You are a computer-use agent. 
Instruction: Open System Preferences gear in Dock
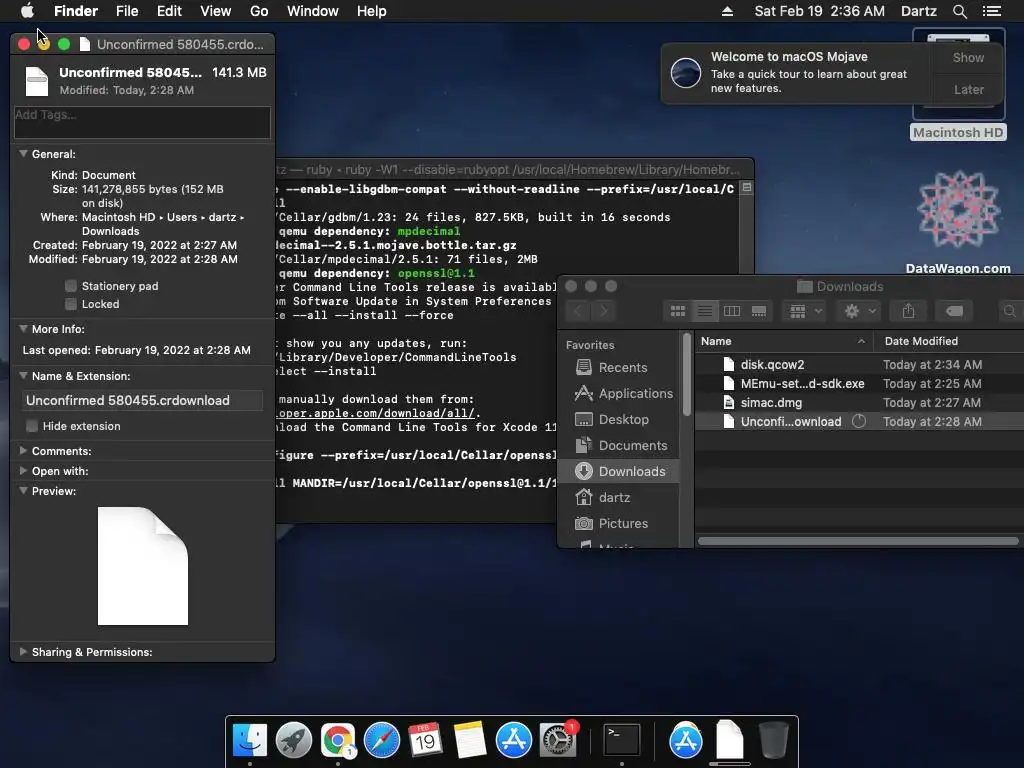(x=558, y=741)
